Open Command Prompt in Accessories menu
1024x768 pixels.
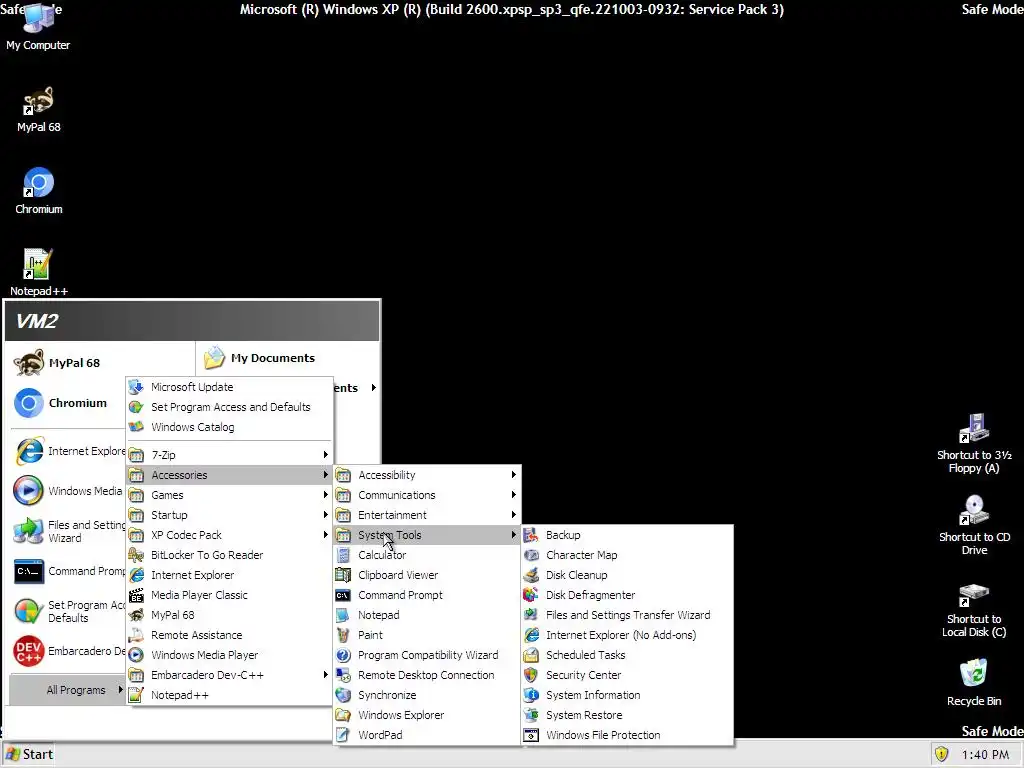pos(426,595)
